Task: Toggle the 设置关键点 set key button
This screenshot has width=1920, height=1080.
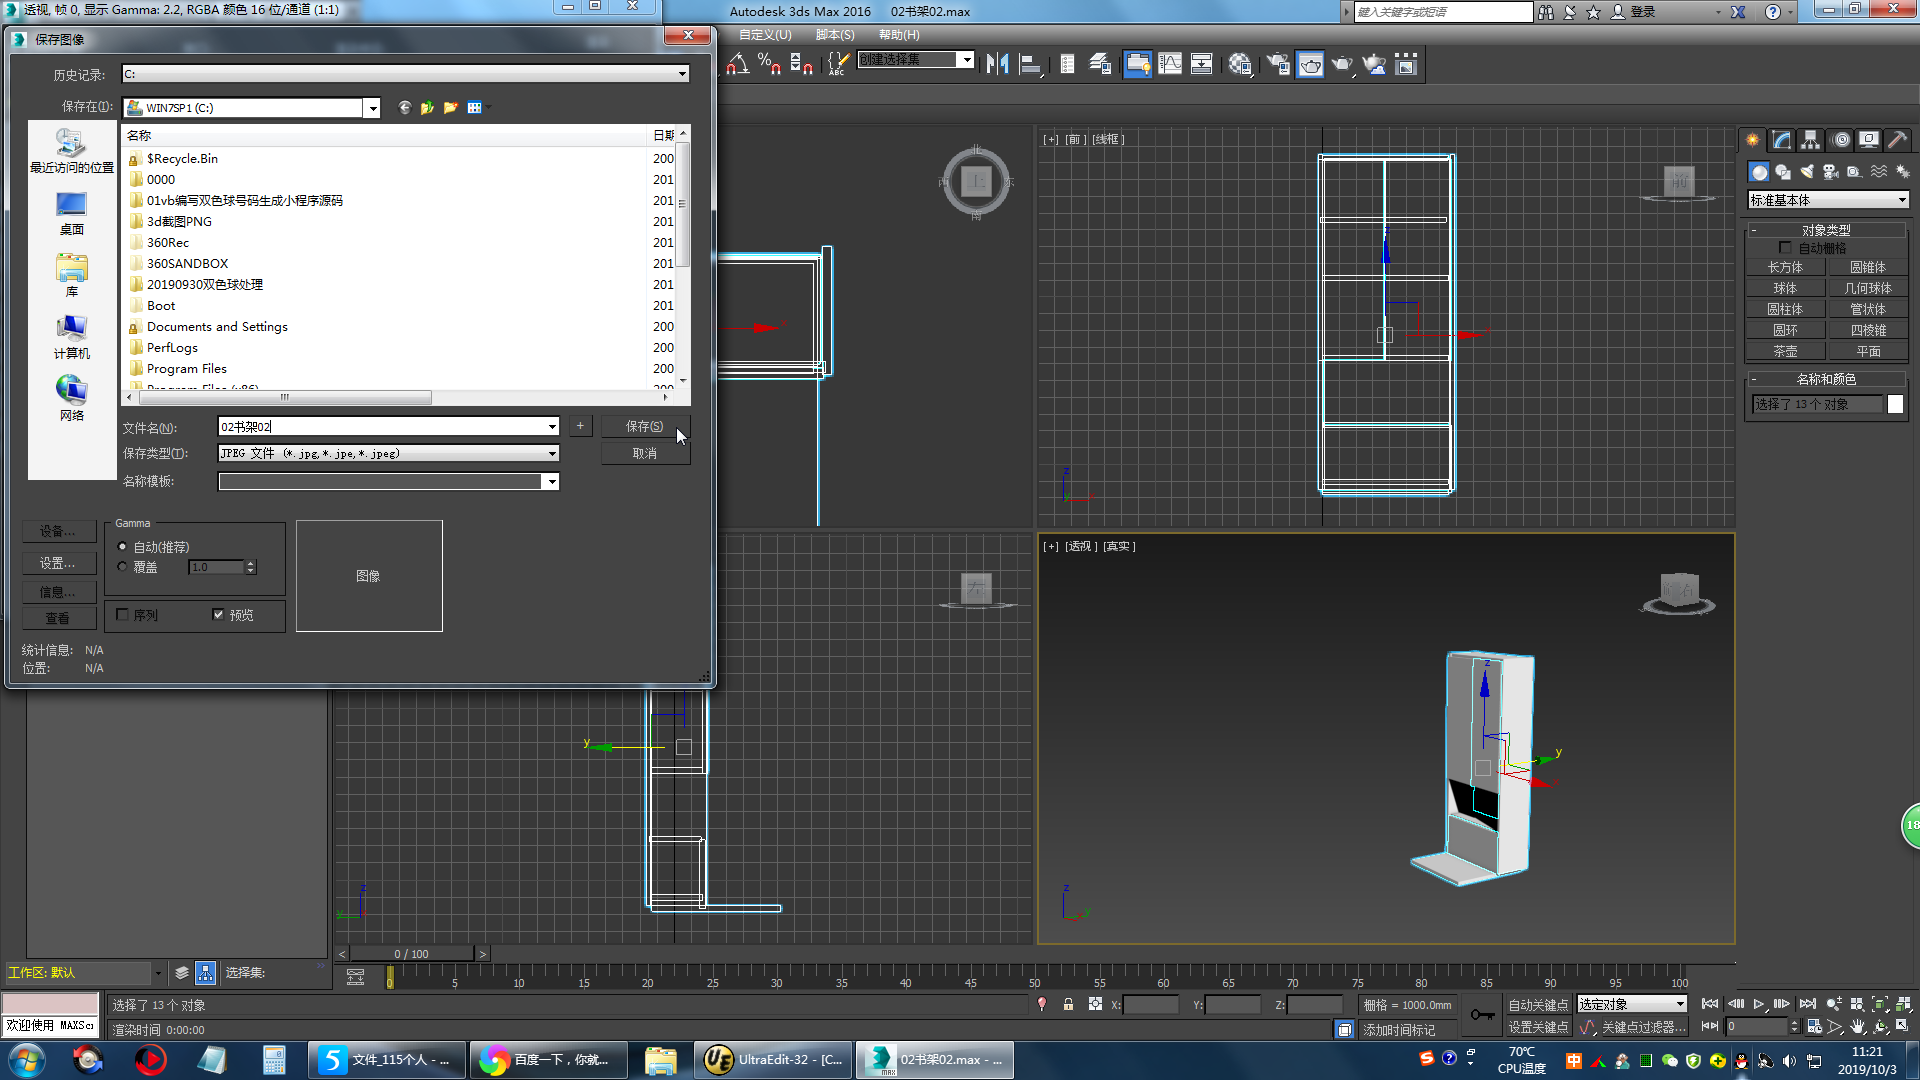Action: pyautogui.click(x=1538, y=1027)
